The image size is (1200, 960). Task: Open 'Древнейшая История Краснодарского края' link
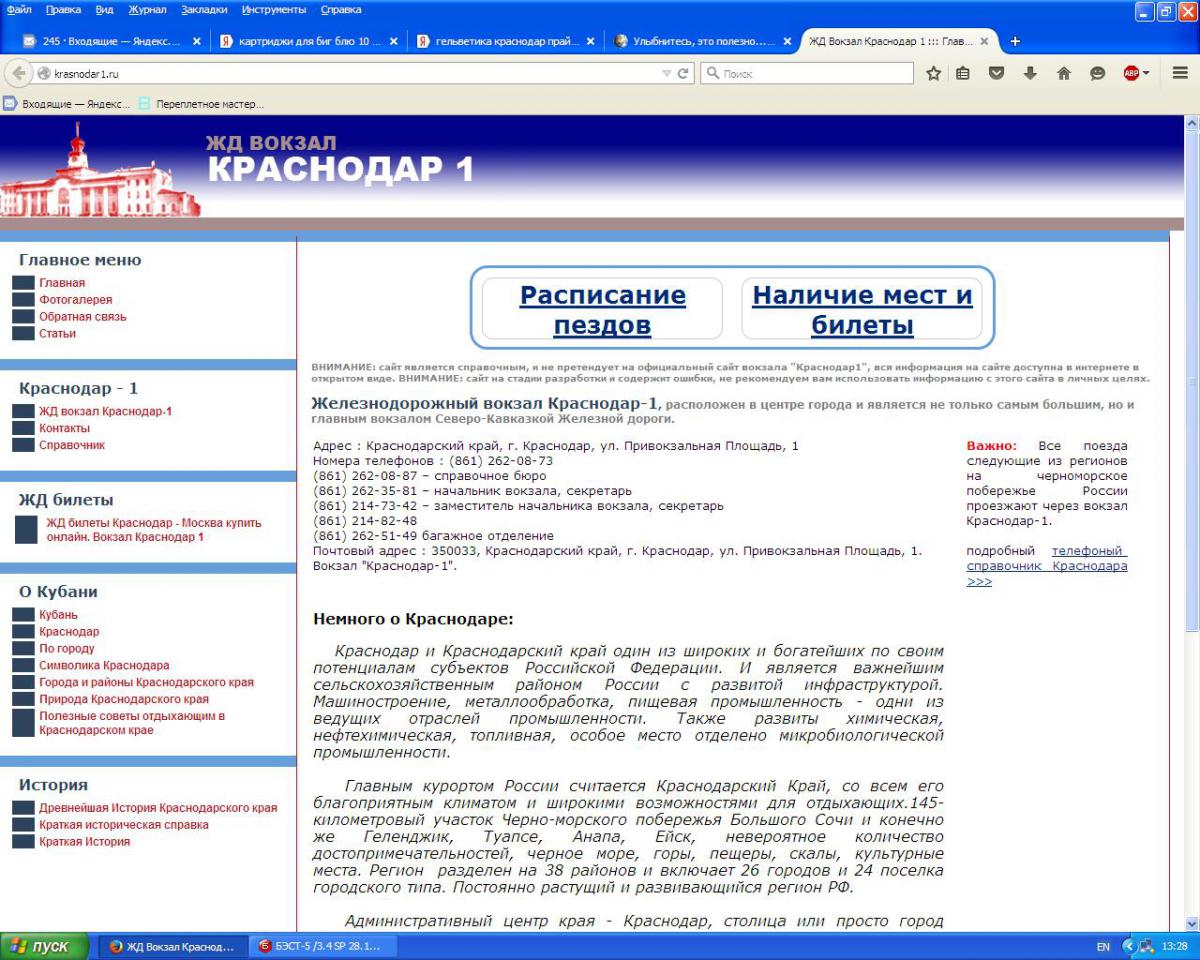coord(159,808)
